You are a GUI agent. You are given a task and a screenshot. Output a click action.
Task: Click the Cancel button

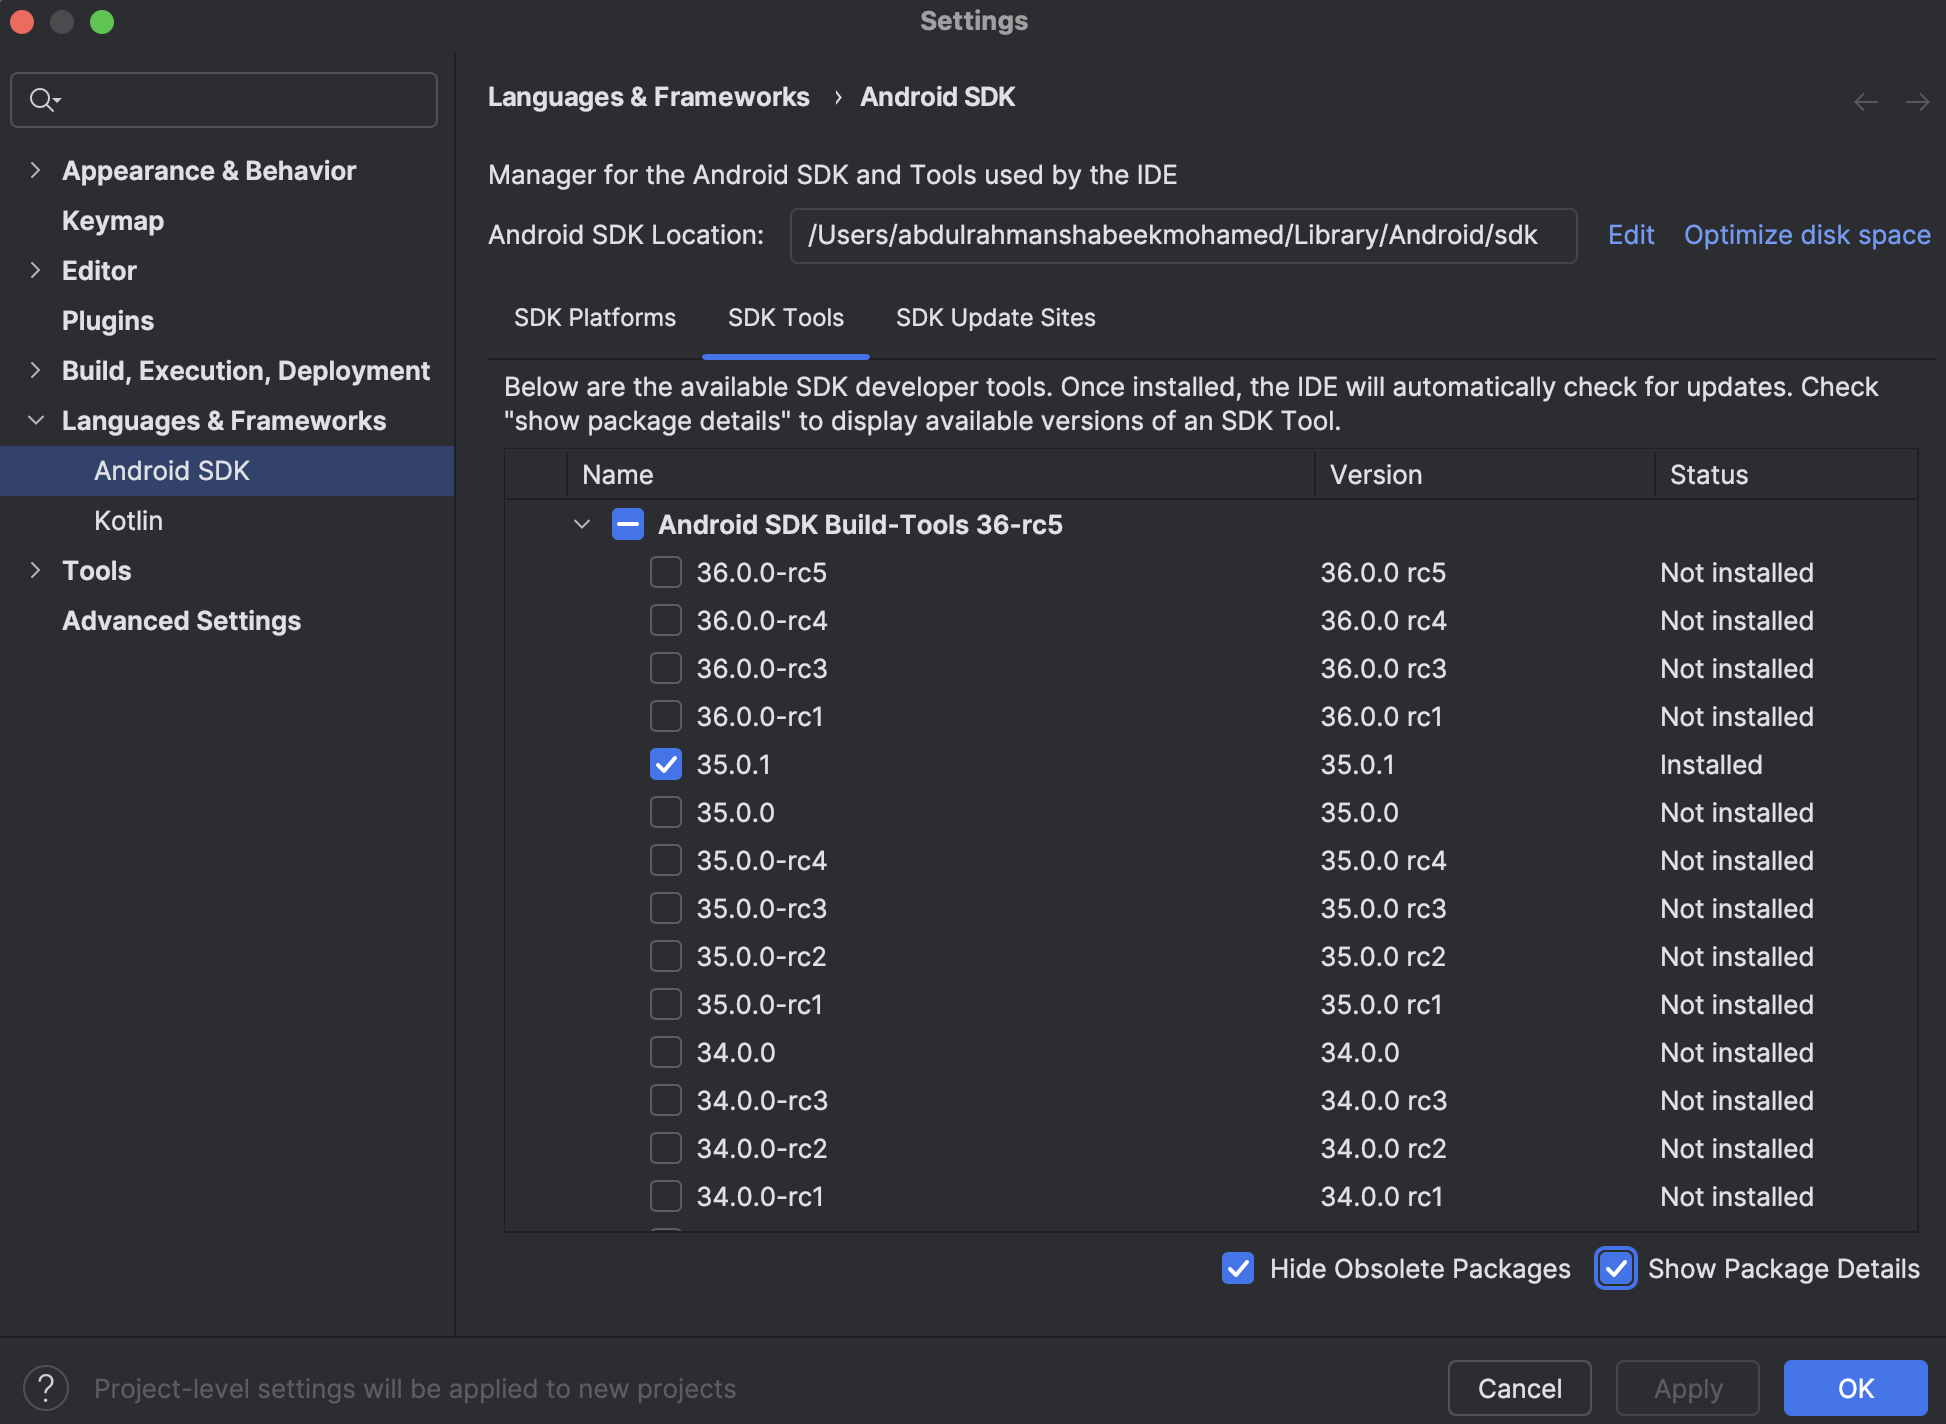(1520, 1388)
